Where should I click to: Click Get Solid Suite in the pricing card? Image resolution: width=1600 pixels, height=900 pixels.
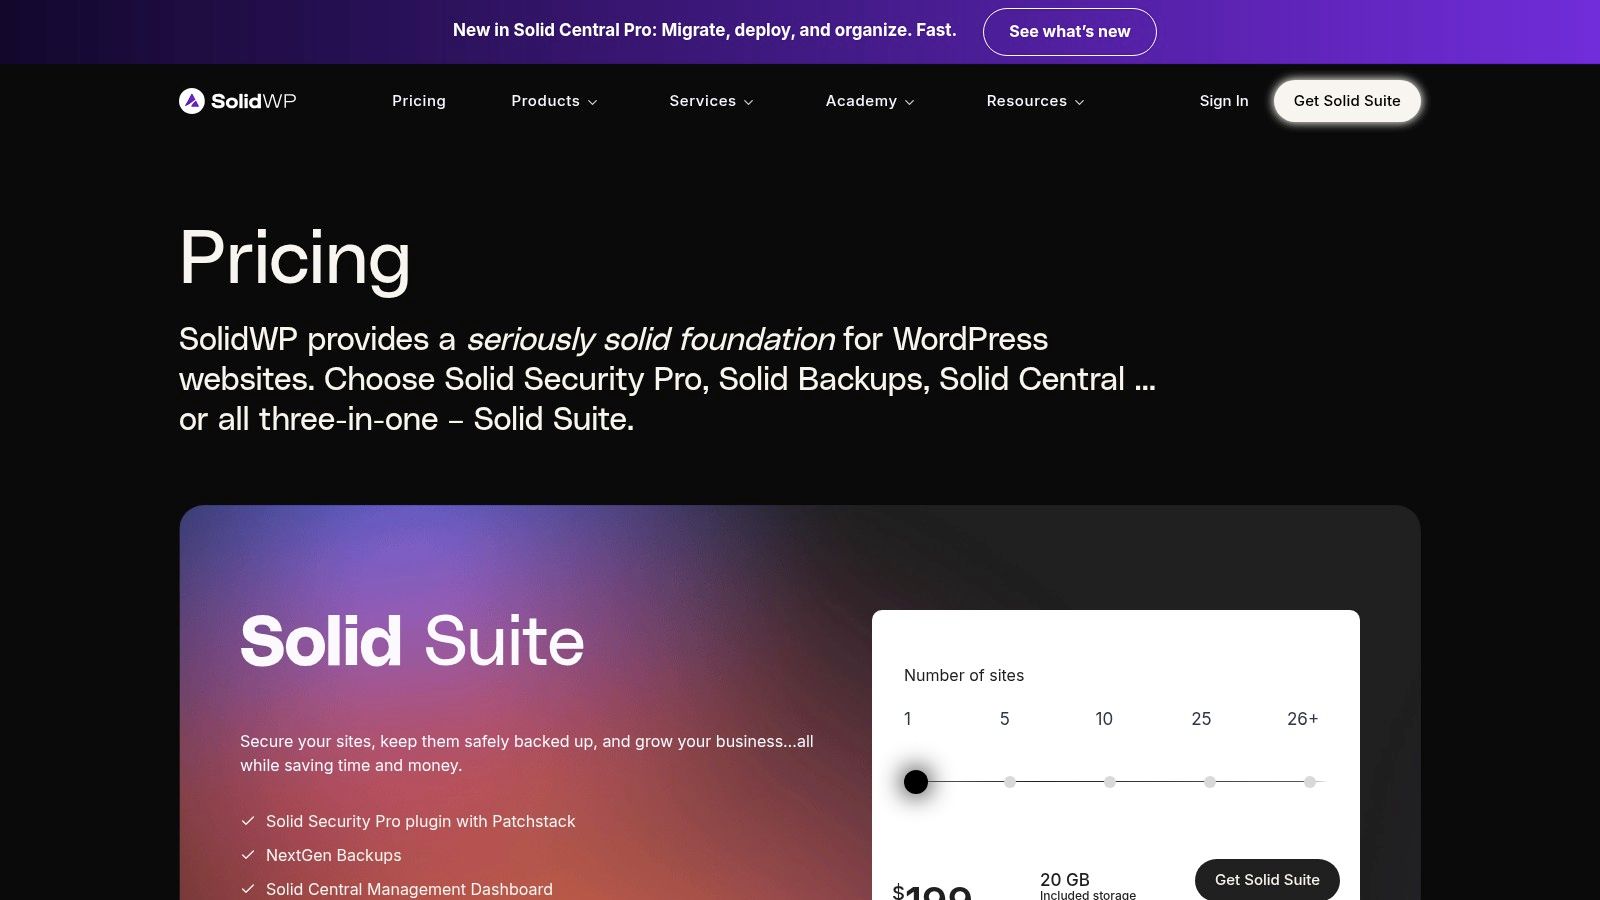click(1267, 880)
